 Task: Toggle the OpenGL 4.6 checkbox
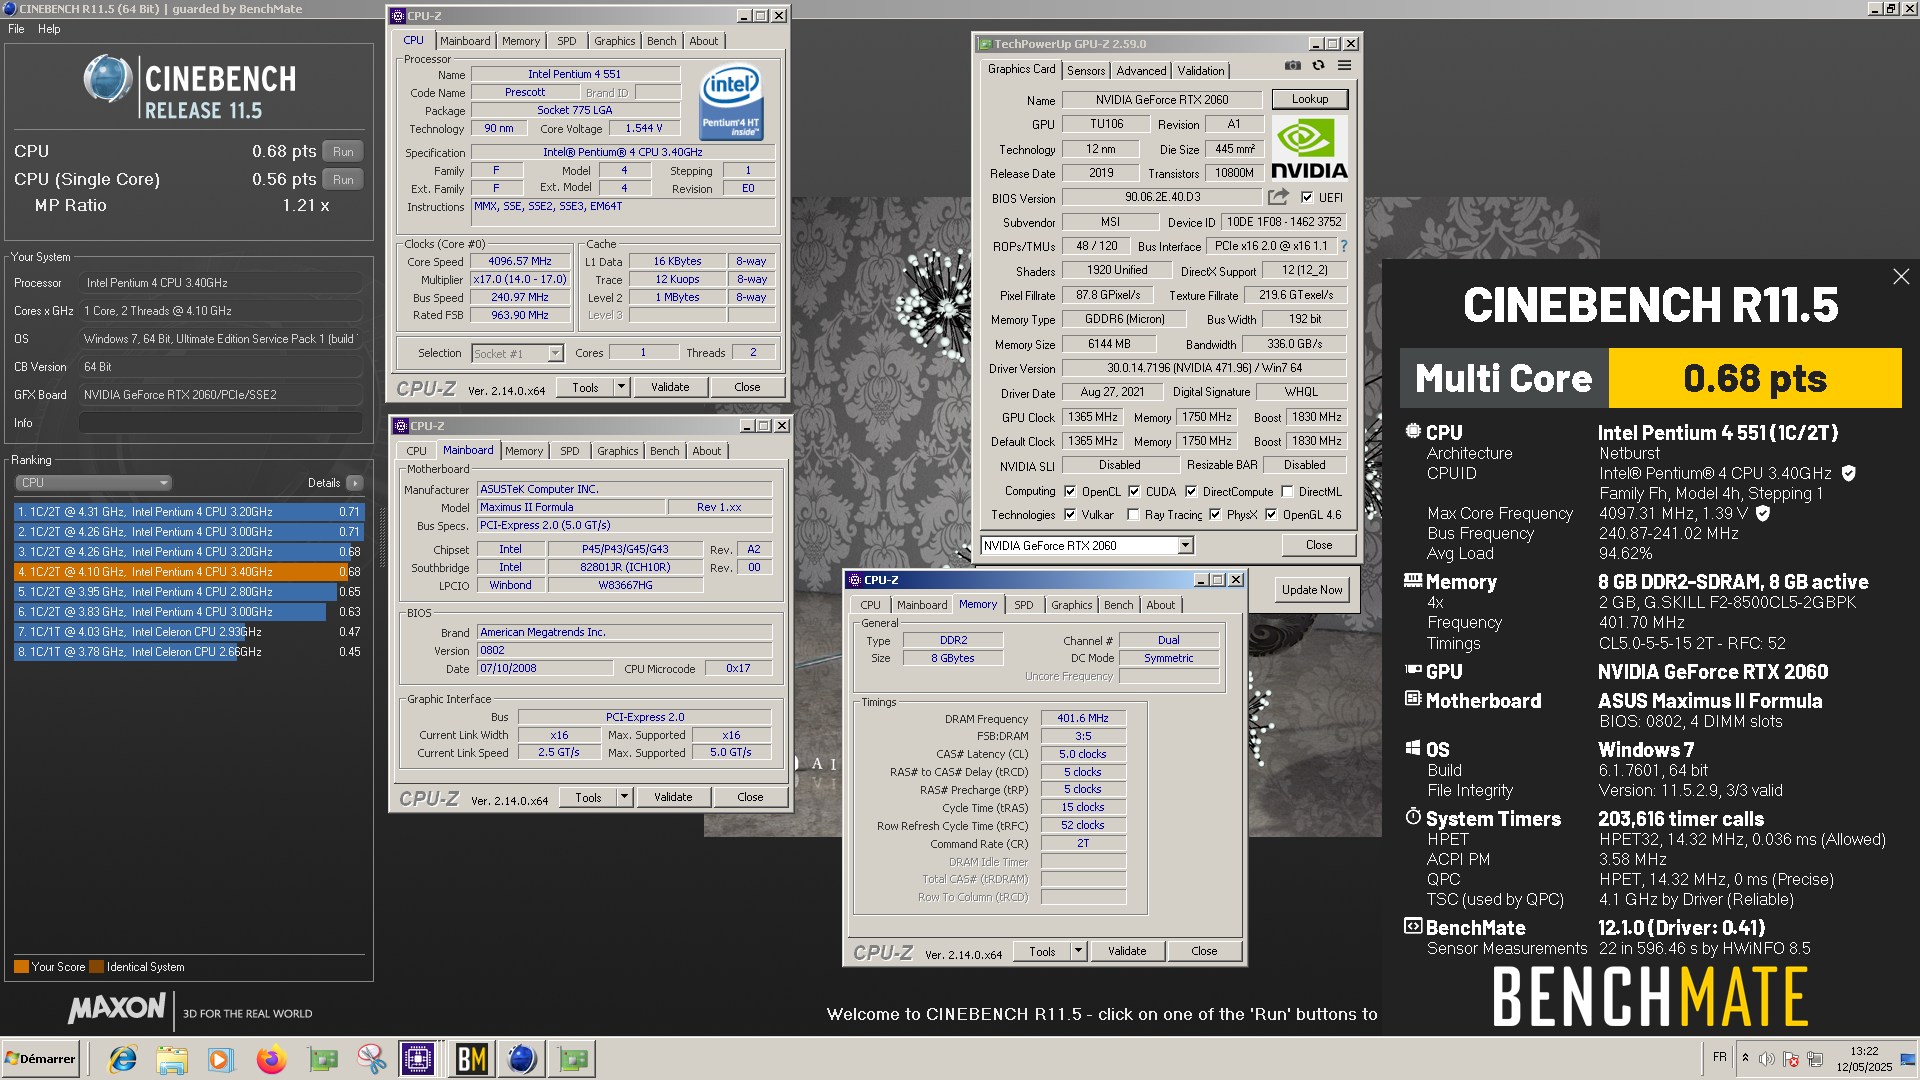click(1271, 515)
